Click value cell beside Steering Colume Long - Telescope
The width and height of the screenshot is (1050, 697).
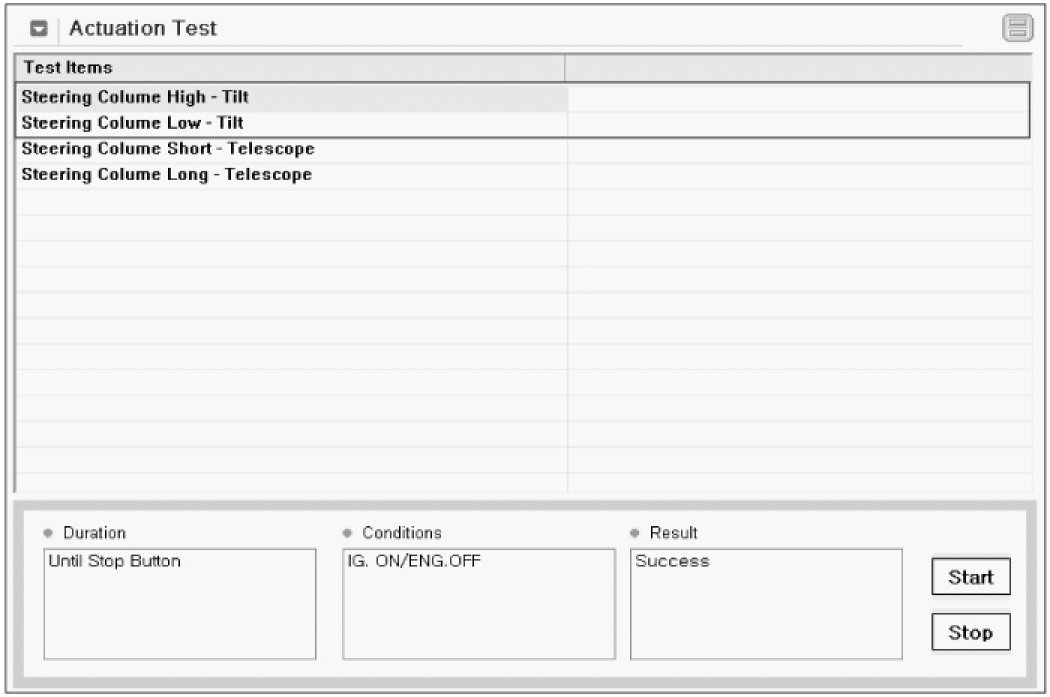coord(798,174)
